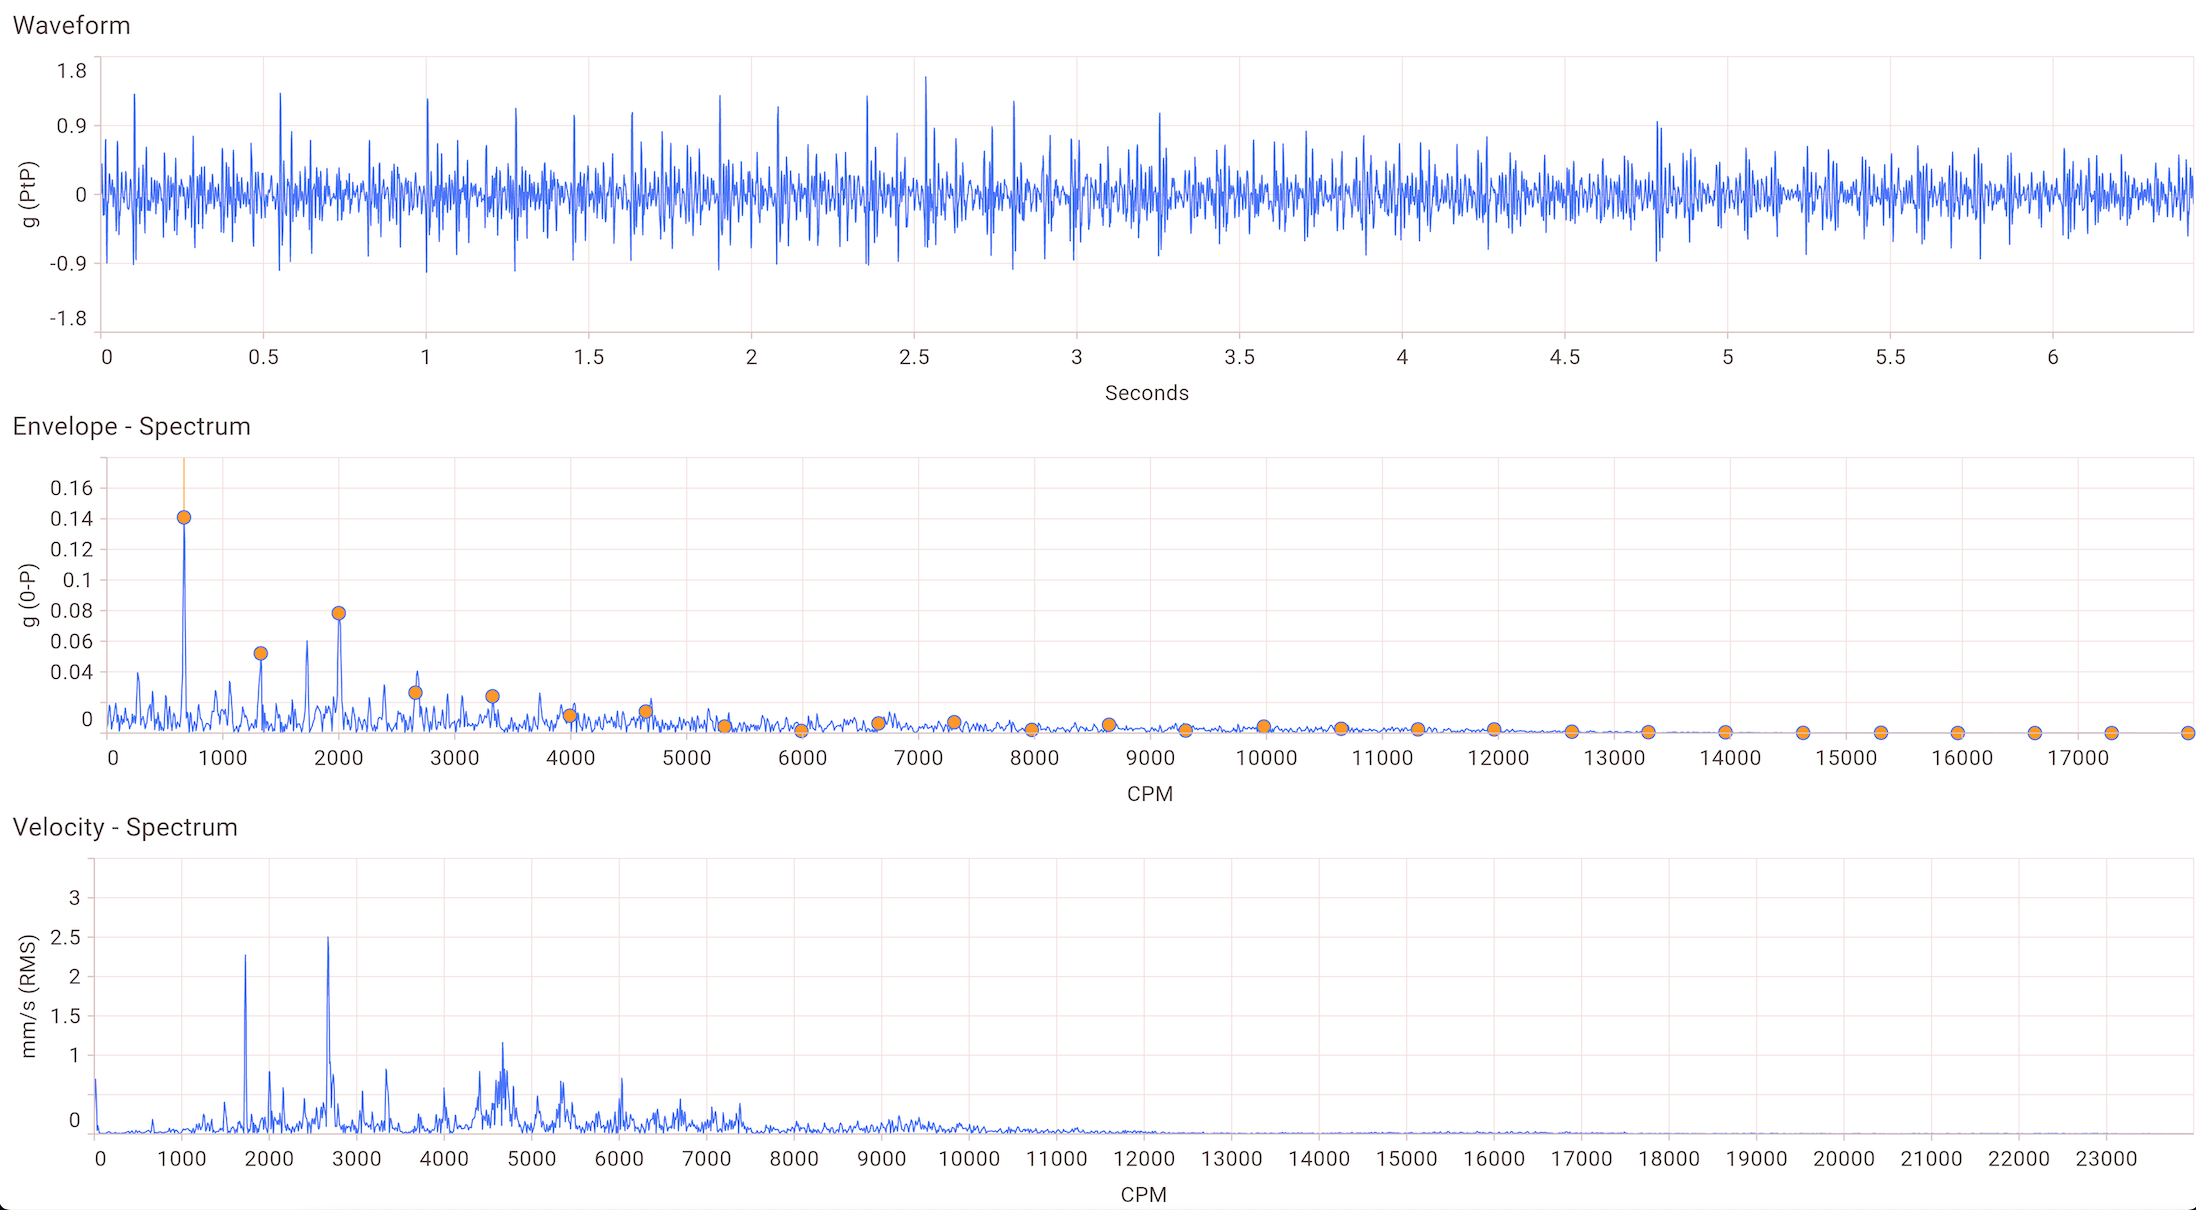Viewport: 2196px width, 1210px height.
Task: Select the last orange marker at the right edge
Action: 2188,733
